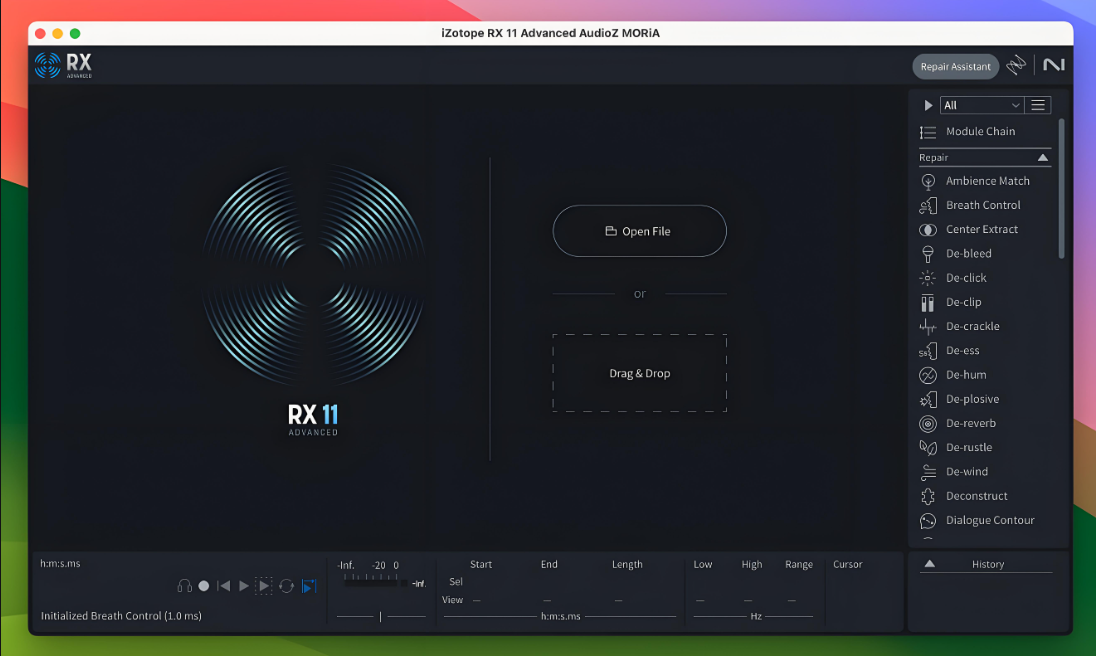Toggle input monitoring with the headphones icon
This screenshot has height=656, width=1096.
[x=185, y=586]
